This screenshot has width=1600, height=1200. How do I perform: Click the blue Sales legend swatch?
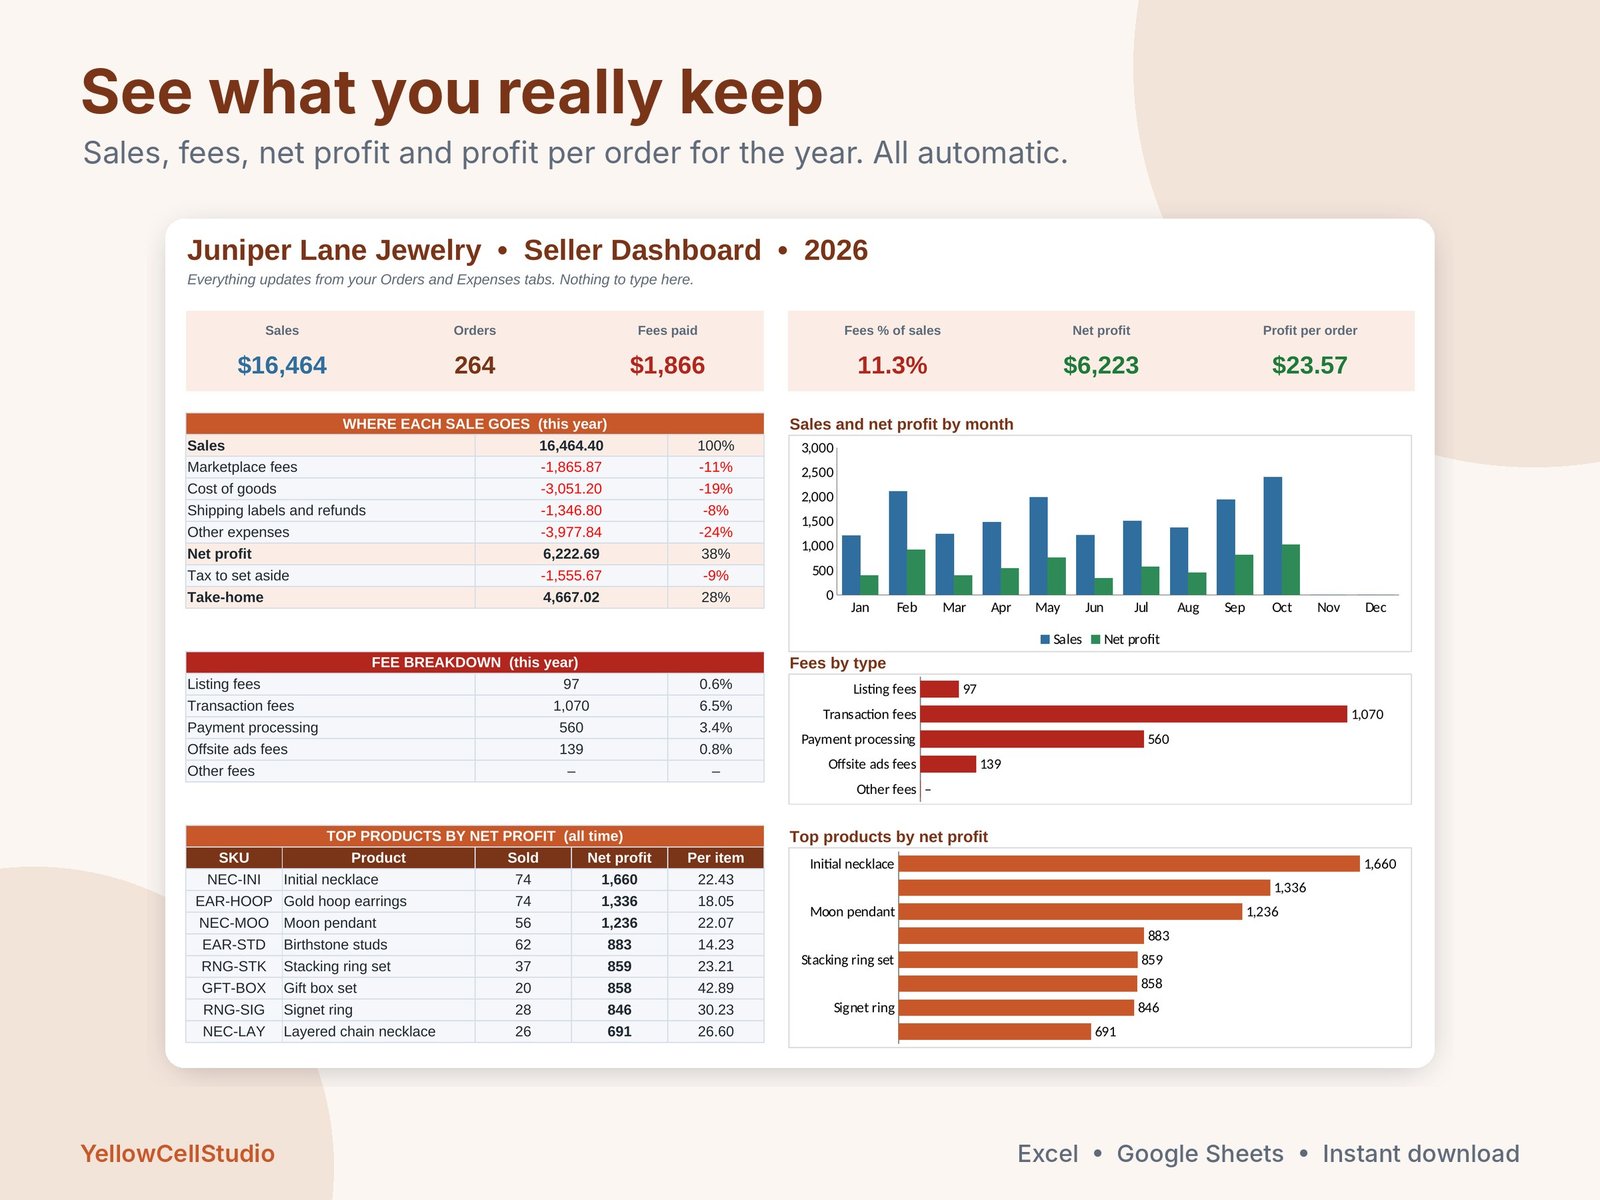tap(1045, 639)
